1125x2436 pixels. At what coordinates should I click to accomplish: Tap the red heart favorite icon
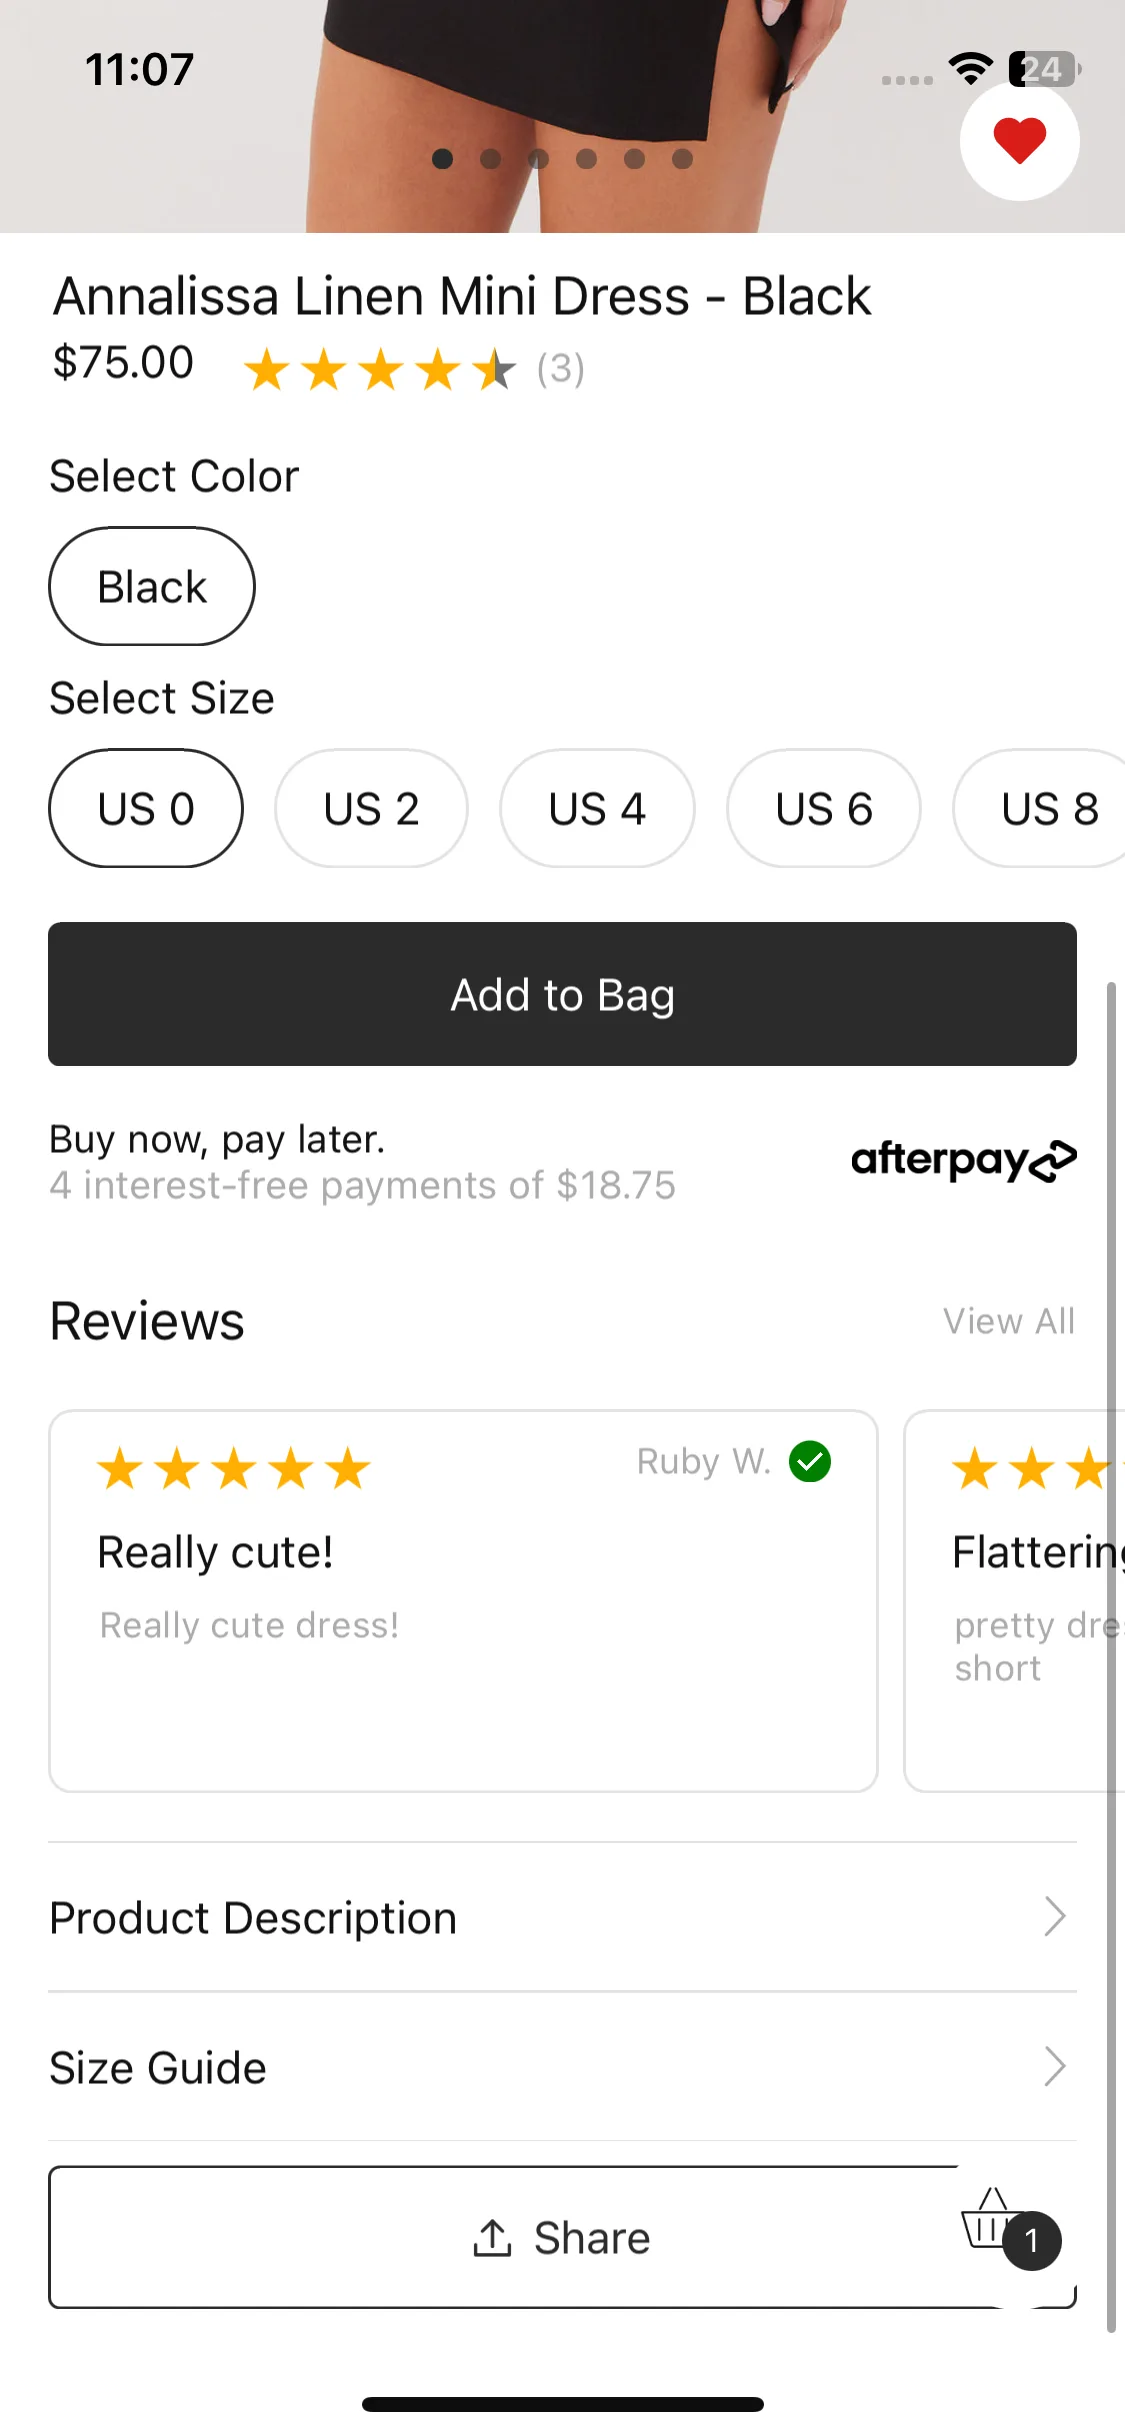tap(1019, 141)
